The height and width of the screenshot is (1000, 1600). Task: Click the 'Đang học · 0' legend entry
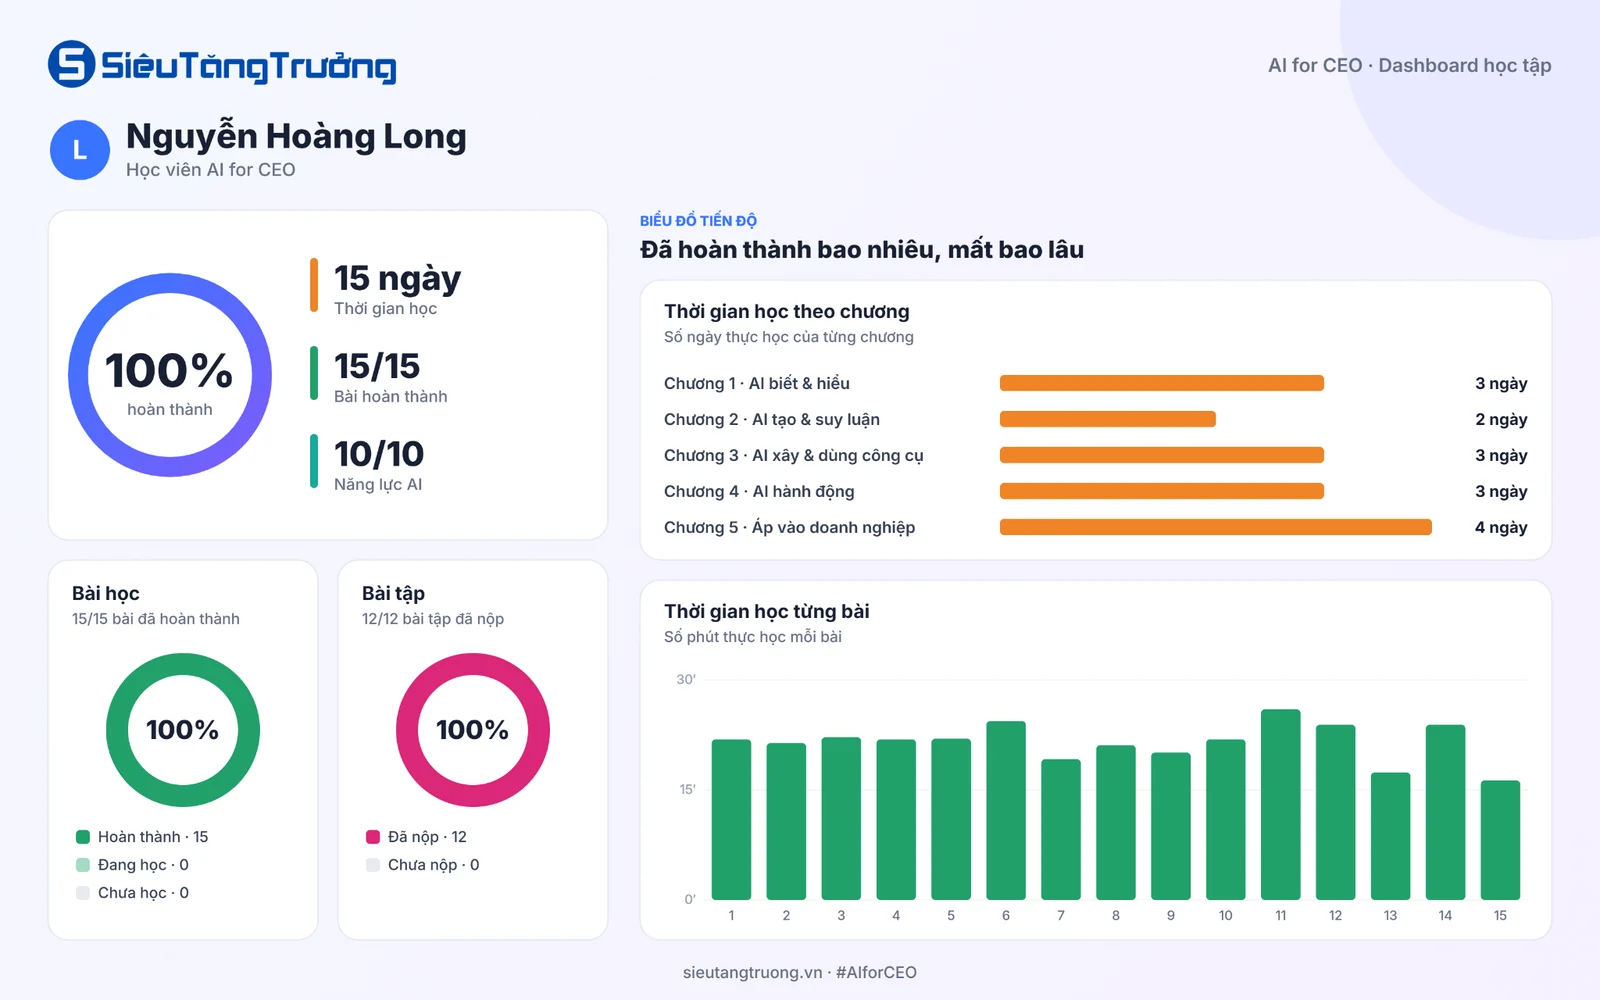(132, 865)
